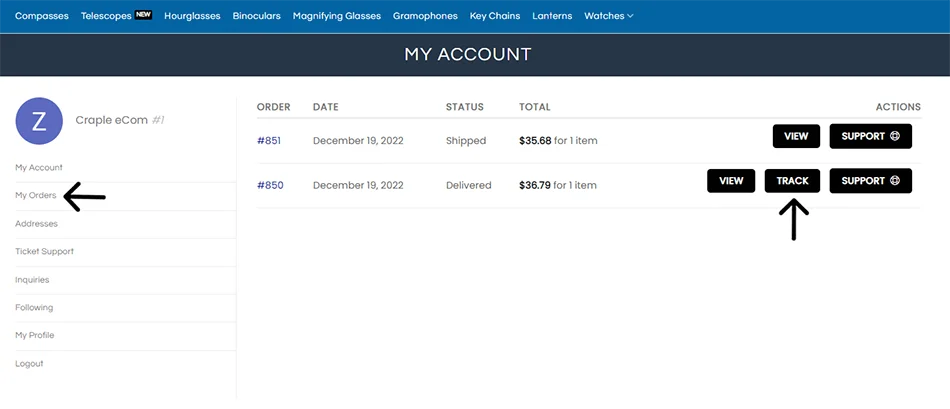Go to Addresses in account sidebar

coord(36,224)
